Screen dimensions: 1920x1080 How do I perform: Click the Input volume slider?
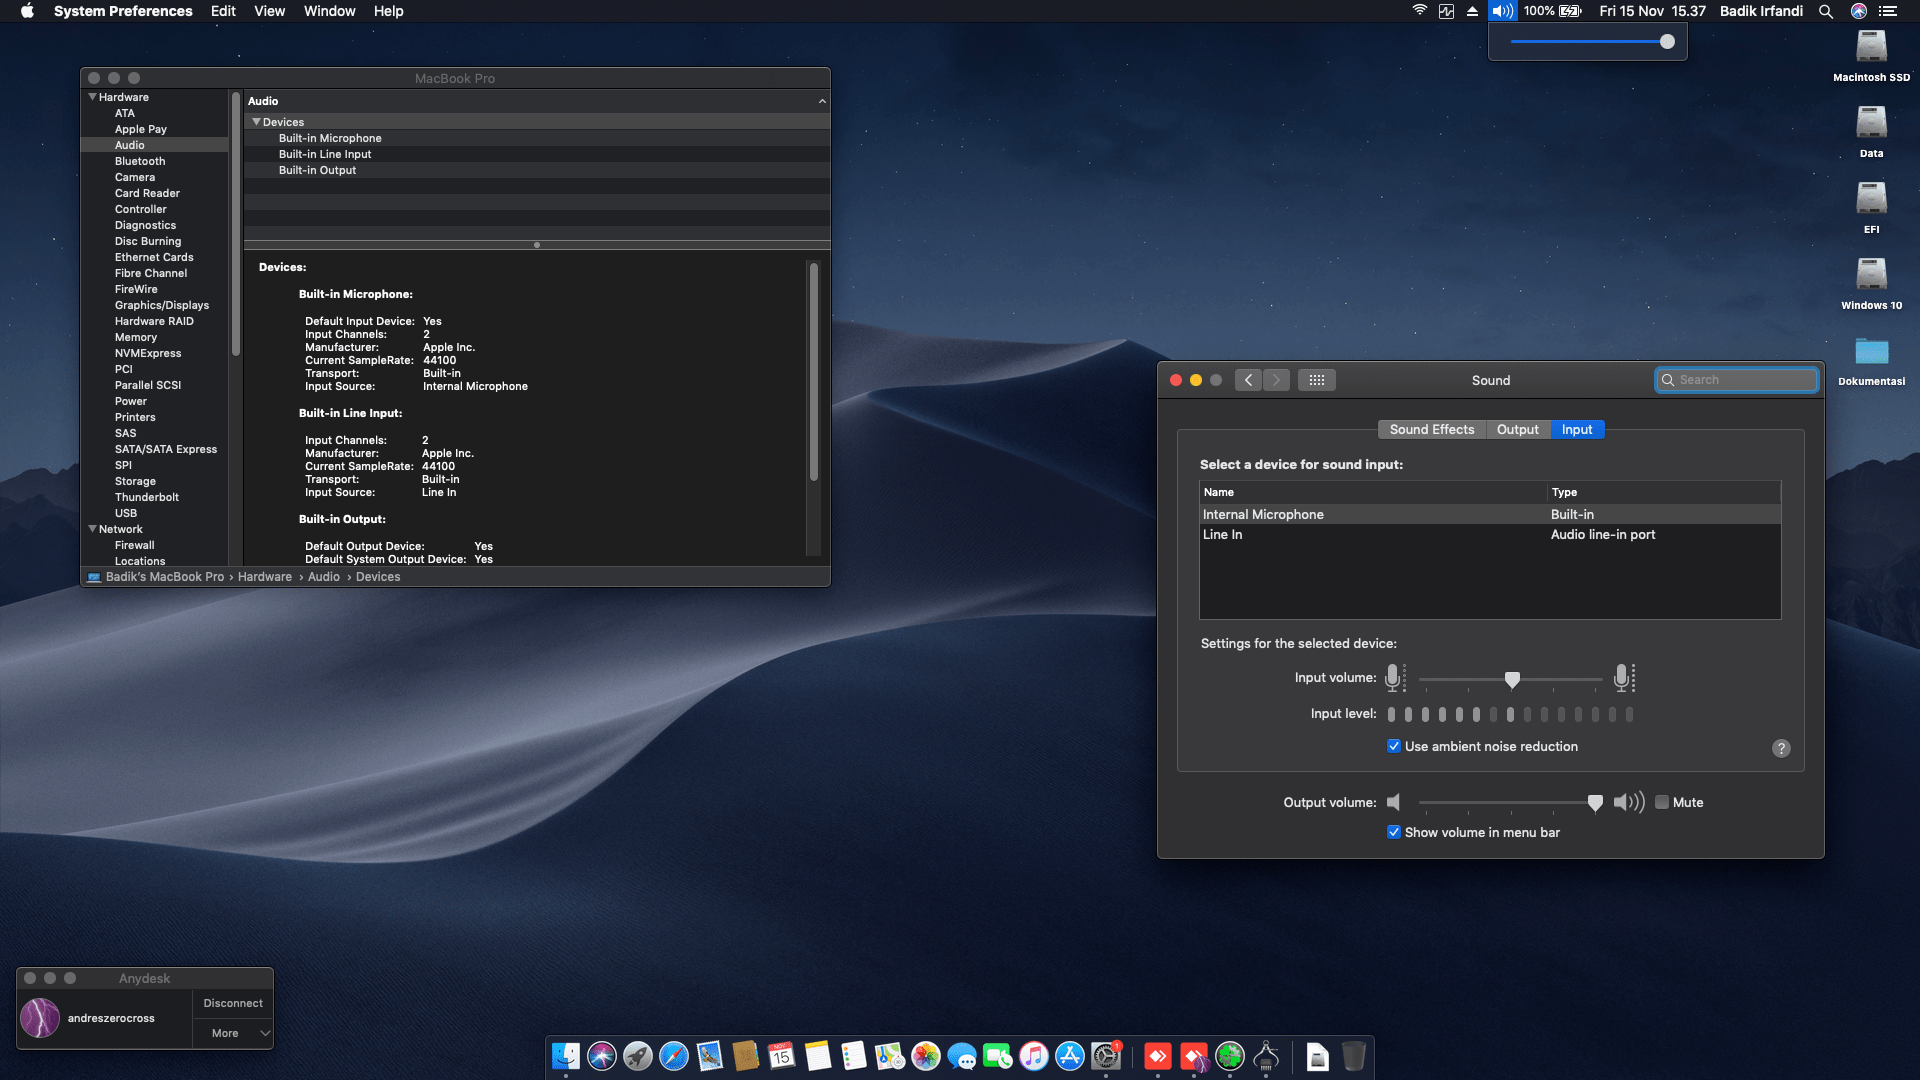[x=1512, y=679]
